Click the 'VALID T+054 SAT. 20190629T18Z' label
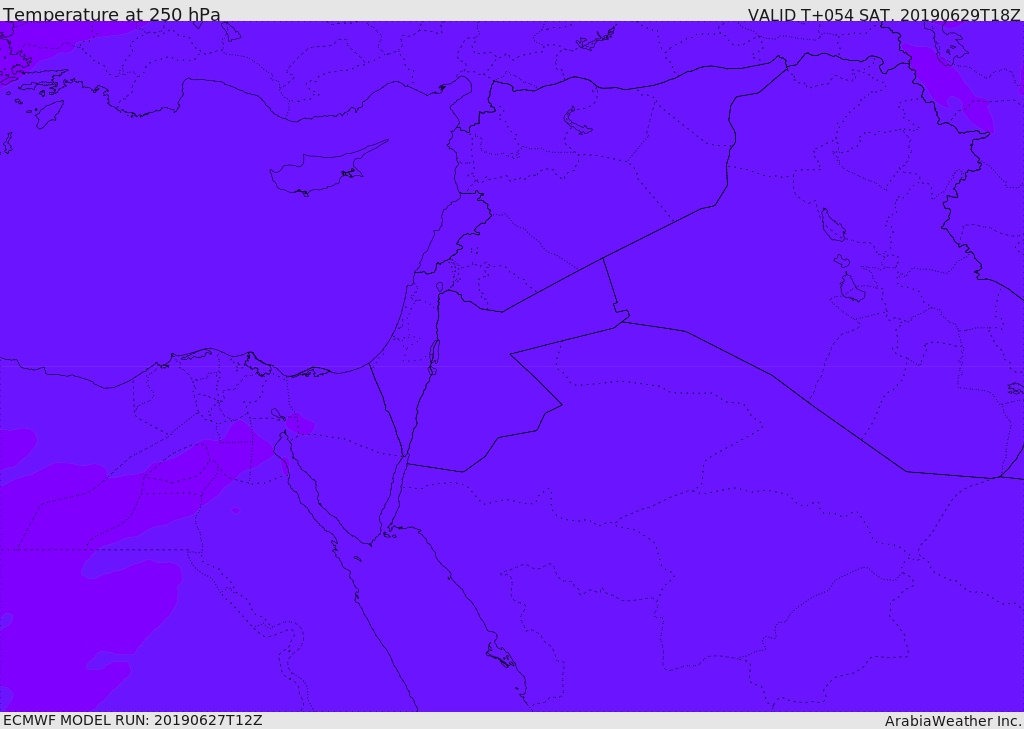Screen dimensions: 1024x729 (x=884, y=14)
